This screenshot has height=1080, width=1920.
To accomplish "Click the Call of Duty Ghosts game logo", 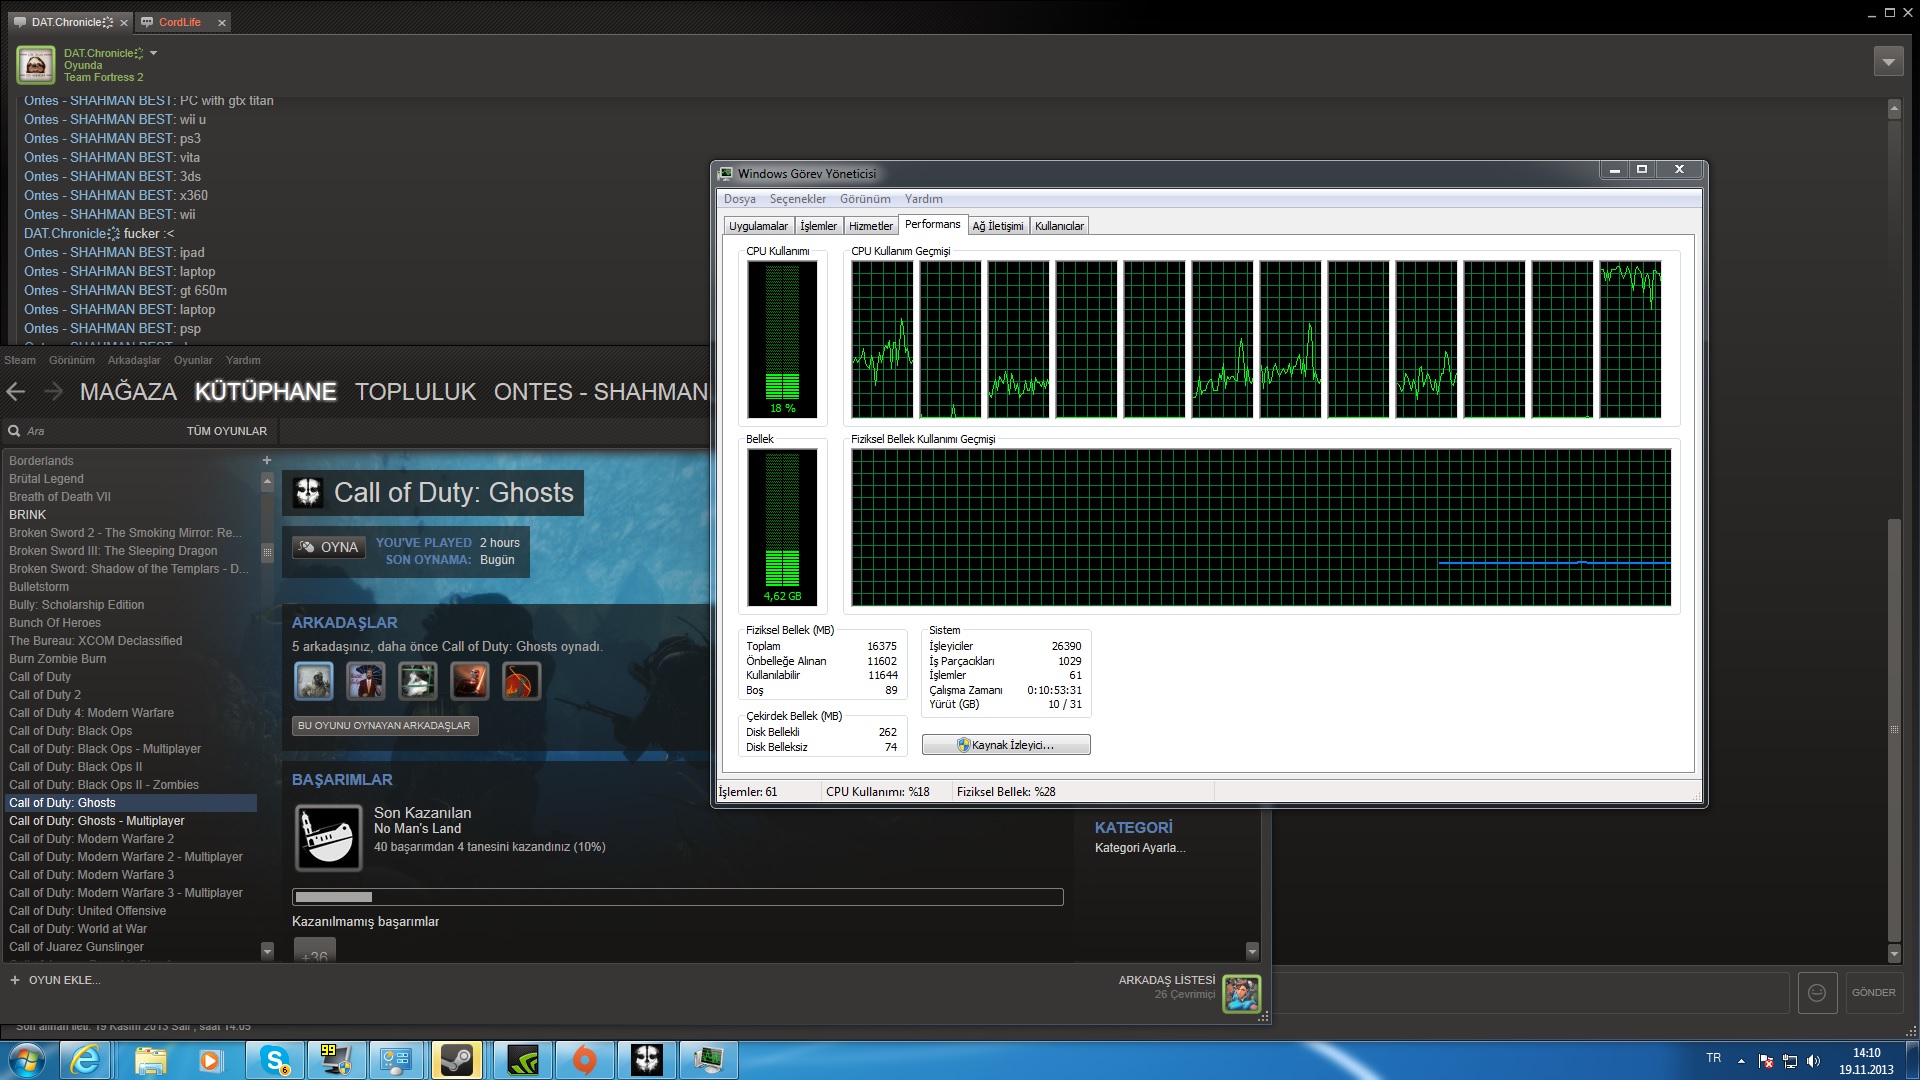I will click(x=308, y=493).
